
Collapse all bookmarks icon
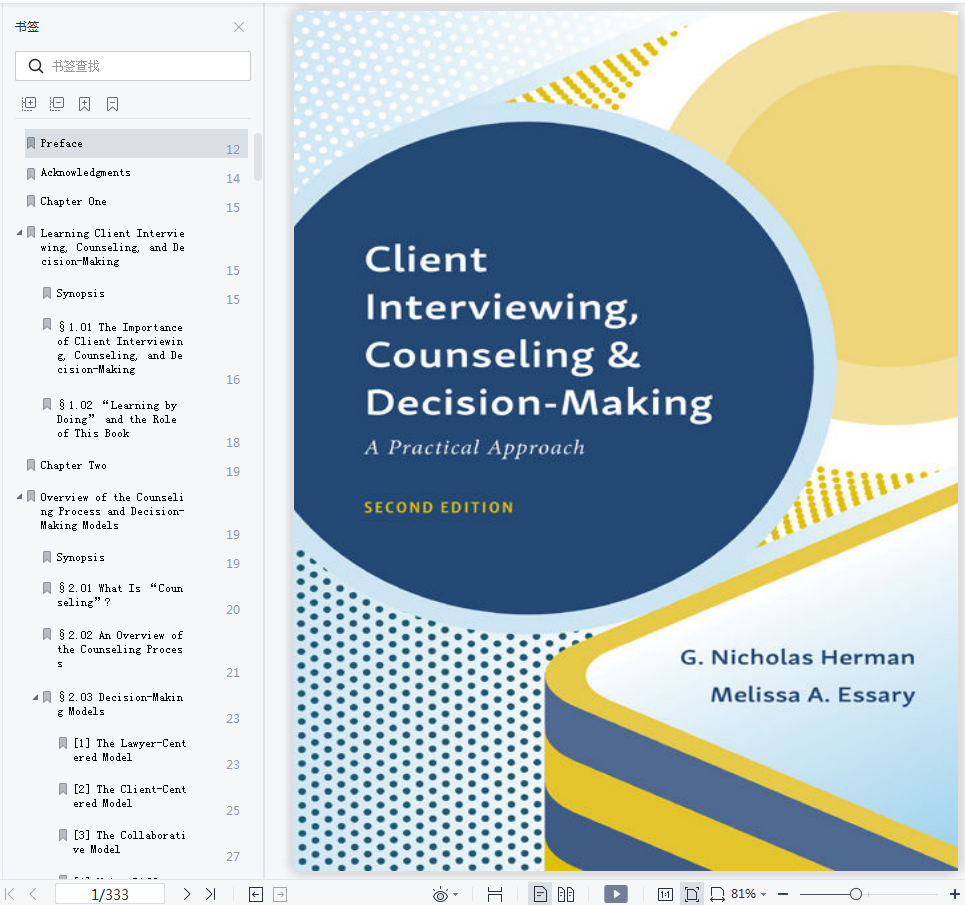click(57, 103)
